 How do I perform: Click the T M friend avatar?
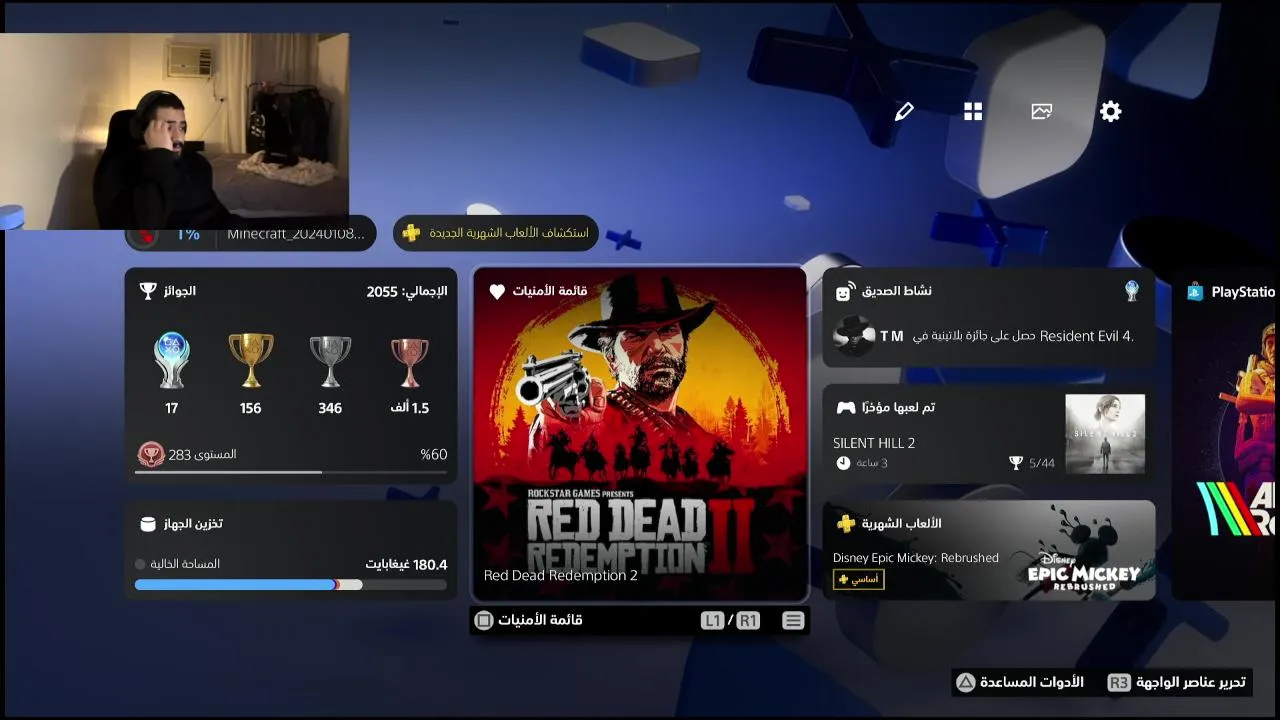854,336
